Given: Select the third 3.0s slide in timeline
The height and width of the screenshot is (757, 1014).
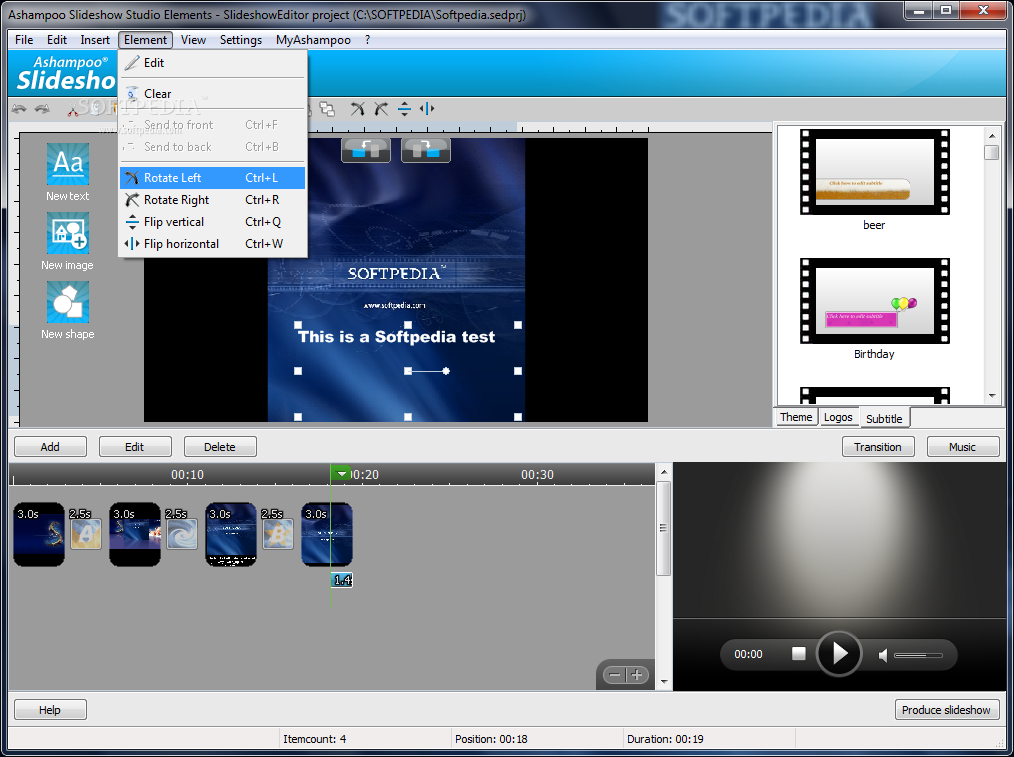Looking at the screenshot, I should click(231, 535).
